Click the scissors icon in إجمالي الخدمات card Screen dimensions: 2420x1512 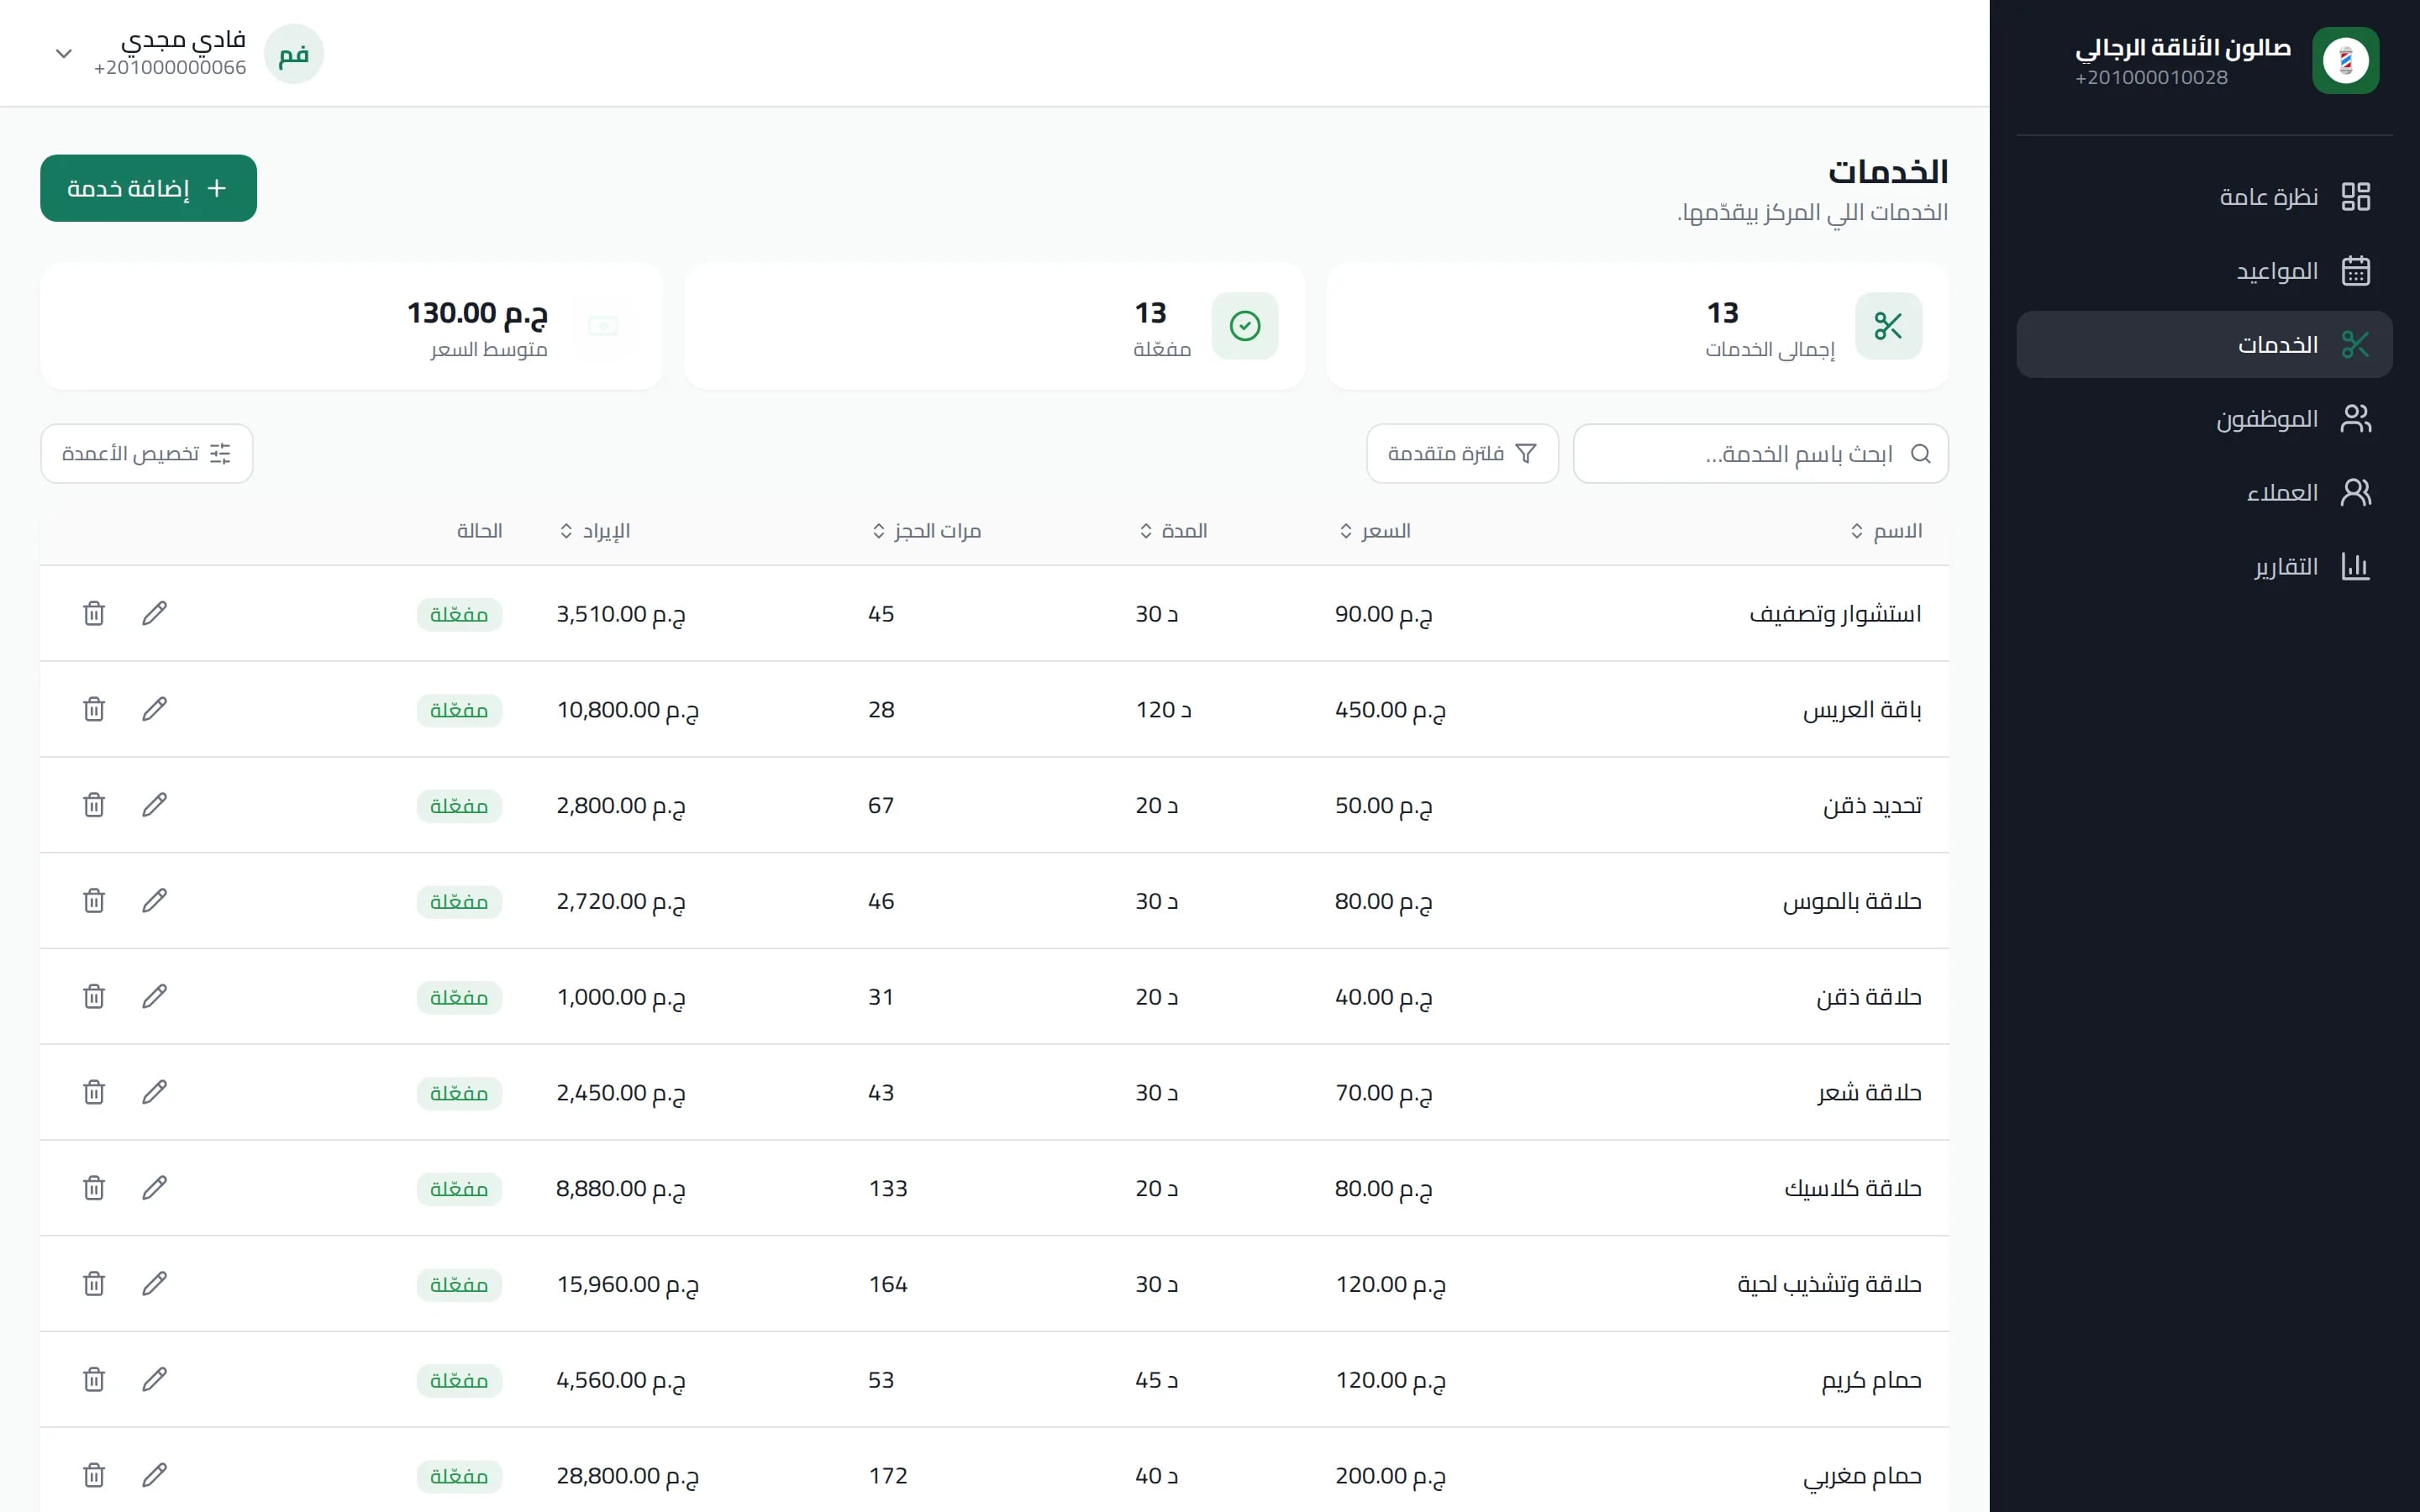click(1888, 326)
